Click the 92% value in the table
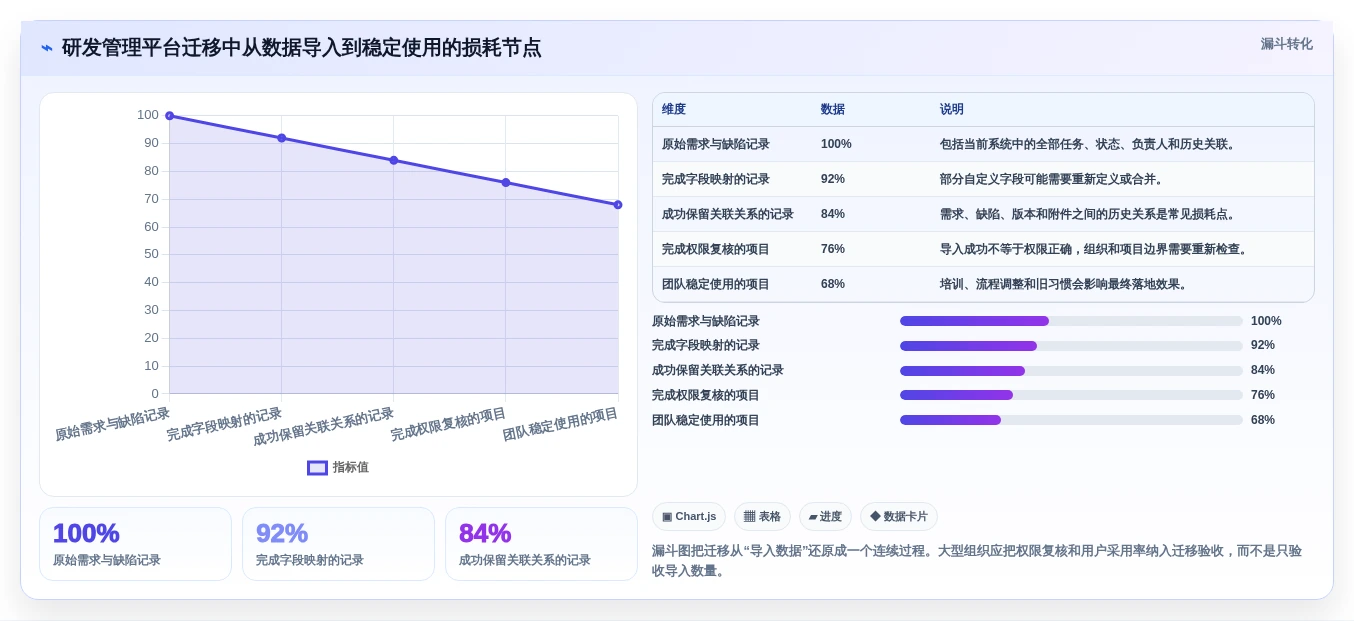The width and height of the screenshot is (1354, 621). coord(833,179)
